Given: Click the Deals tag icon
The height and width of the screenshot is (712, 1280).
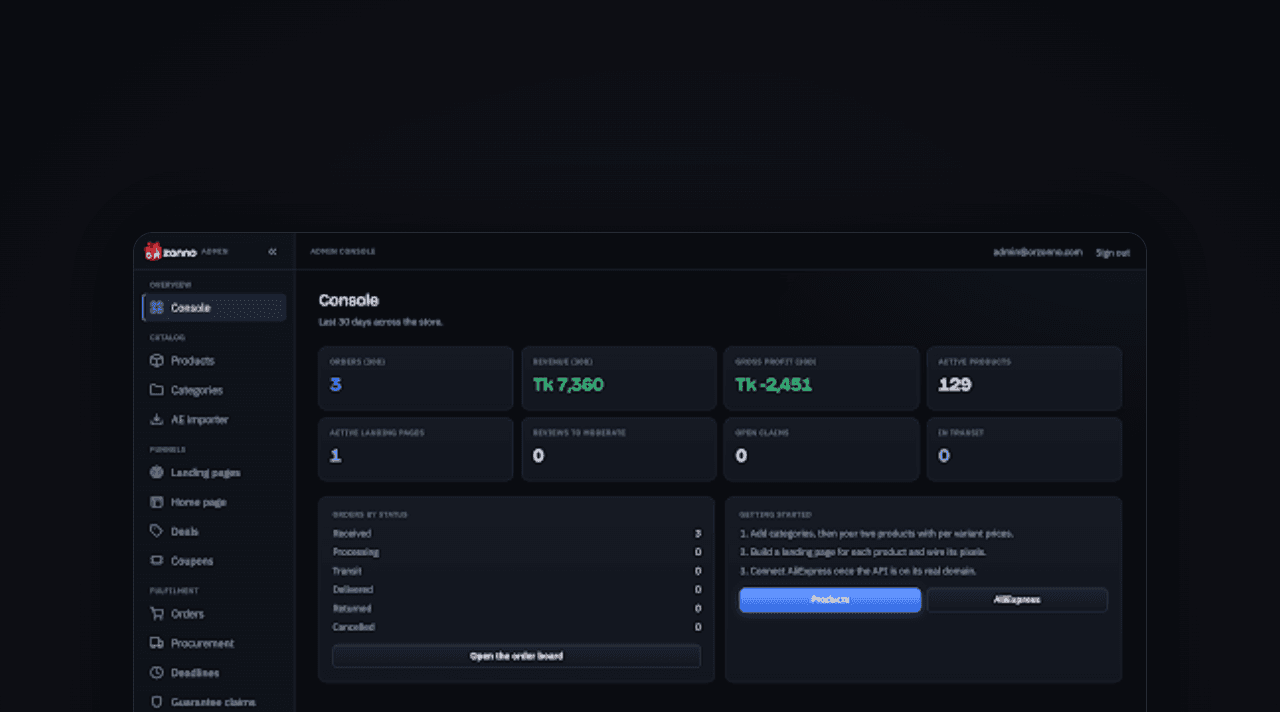Looking at the screenshot, I should pyautogui.click(x=157, y=531).
